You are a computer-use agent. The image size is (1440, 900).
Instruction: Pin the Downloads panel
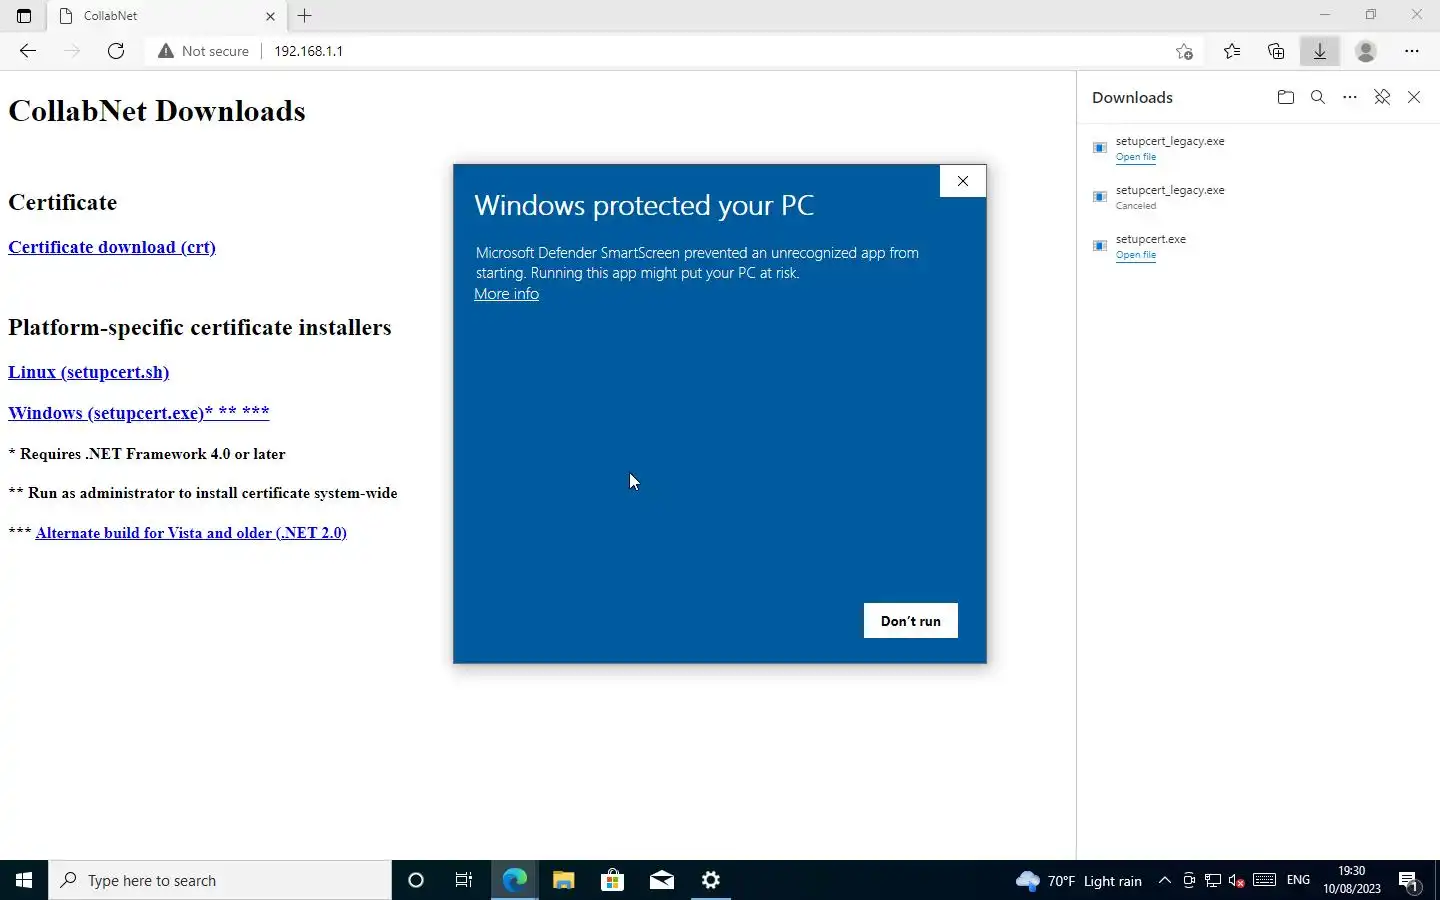(1382, 97)
